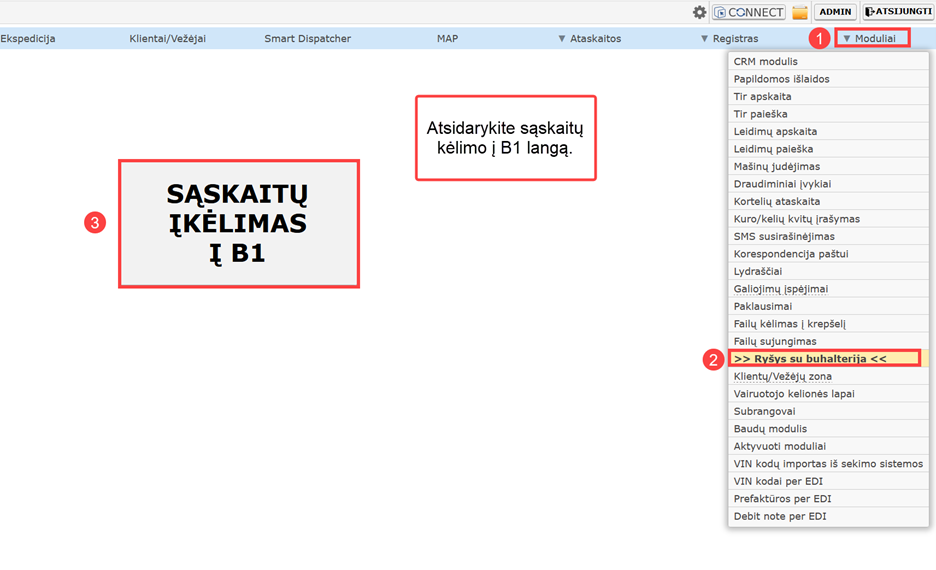The image size is (936, 570).
Task: Select Kuro/kelių kvitų įrašymas
Action: [829, 219]
